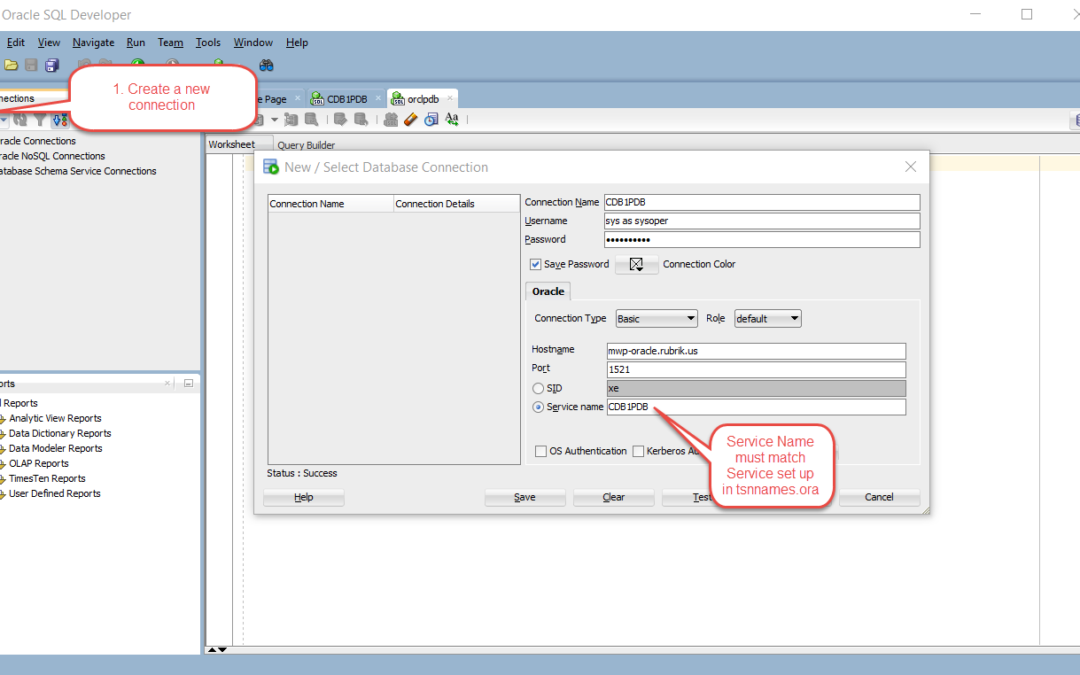
Task: Click the SQL History clock icon
Action: click(431, 120)
